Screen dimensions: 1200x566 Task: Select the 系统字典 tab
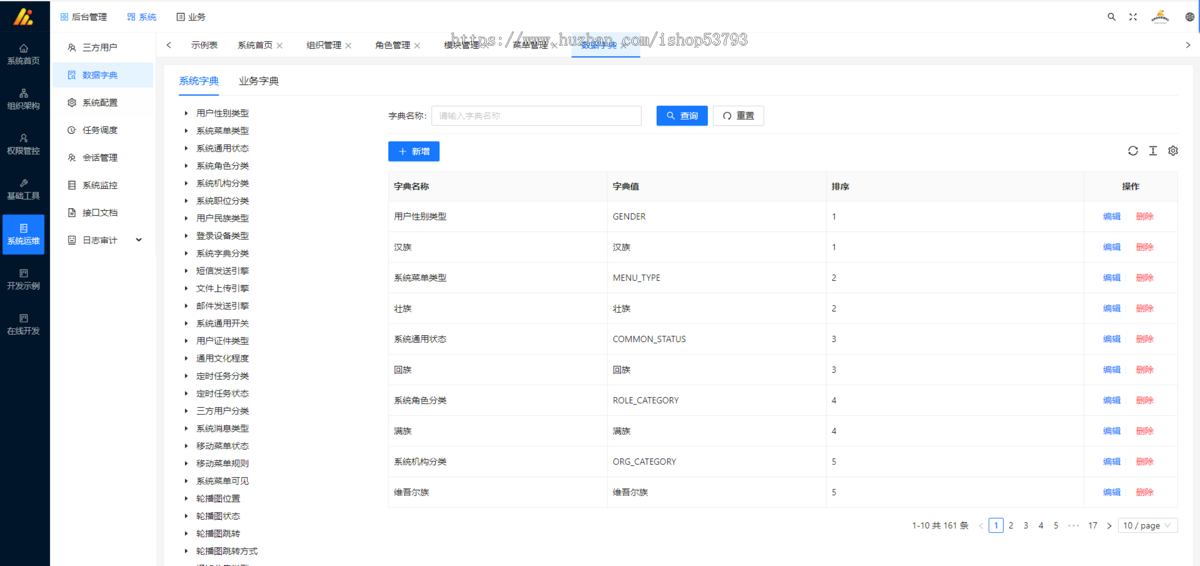199,81
